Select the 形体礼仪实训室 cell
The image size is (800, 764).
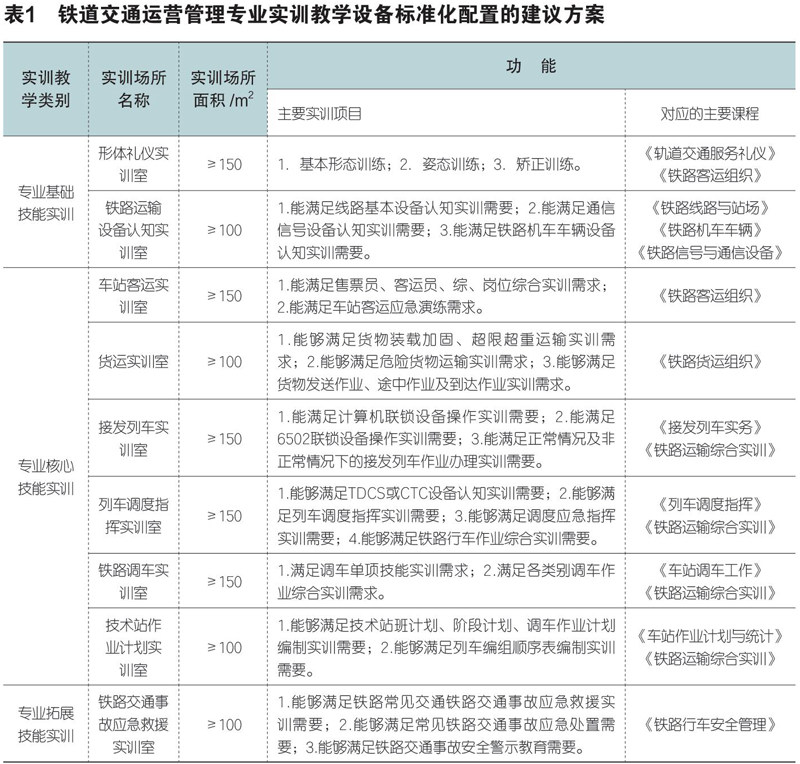[133, 164]
